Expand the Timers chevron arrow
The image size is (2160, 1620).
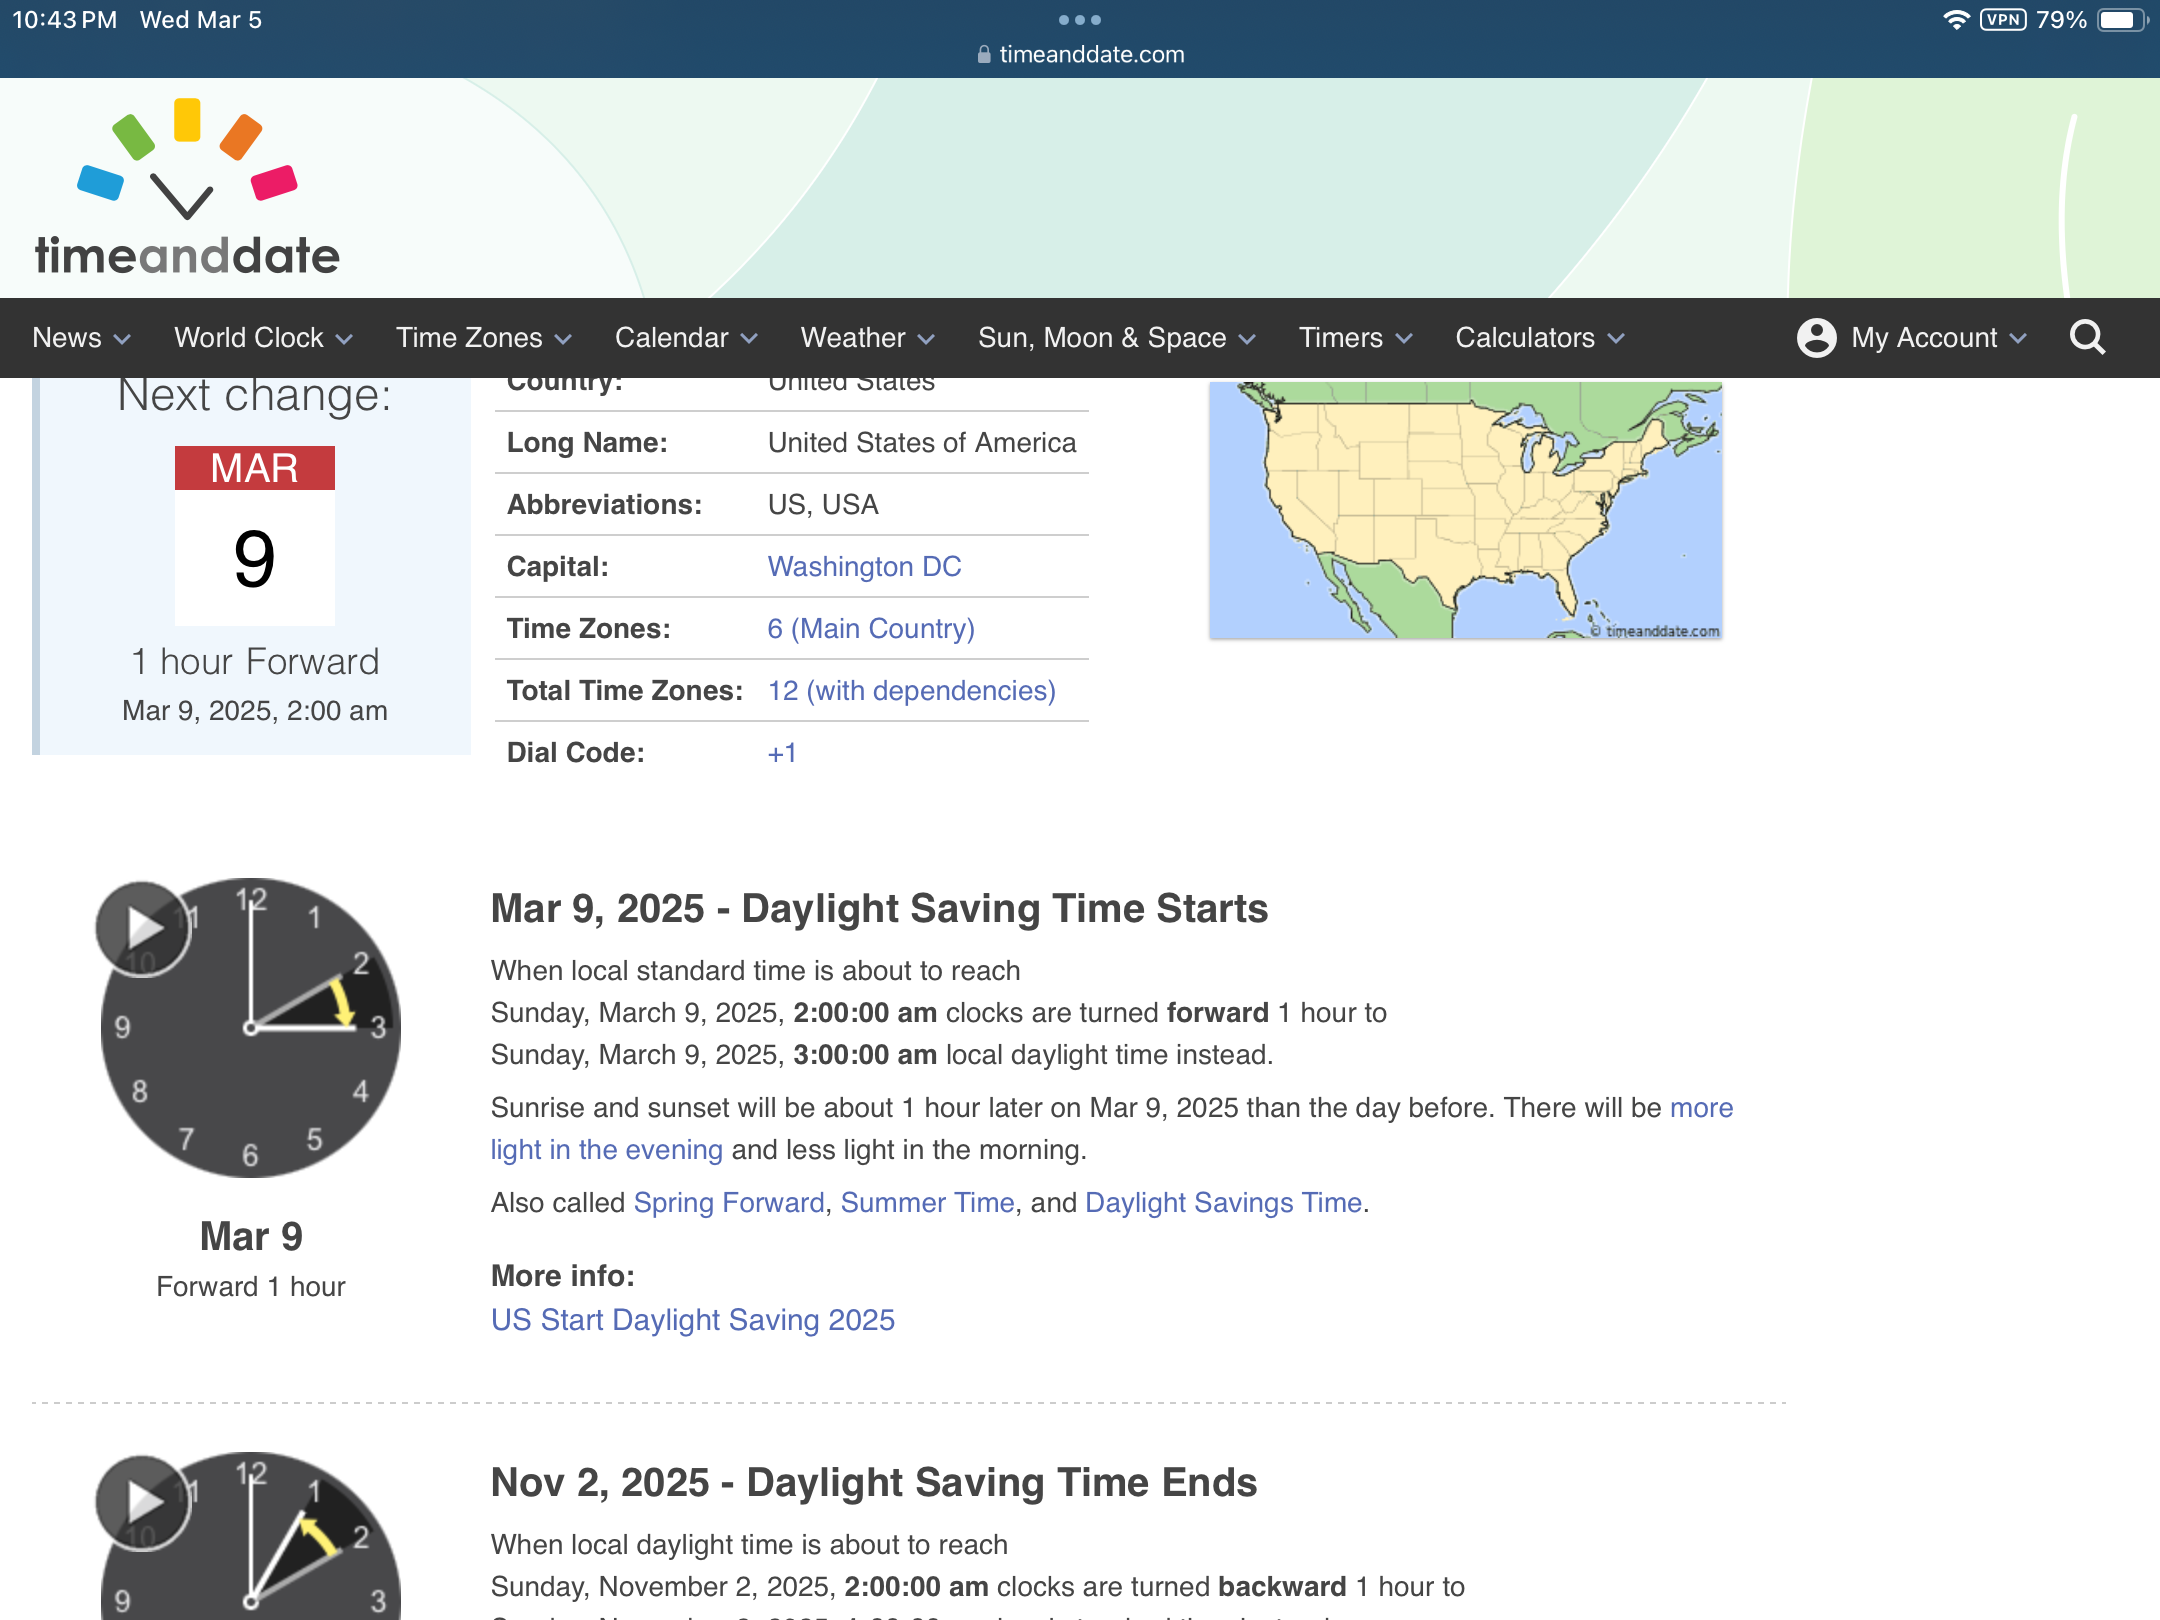pyautogui.click(x=1404, y=340)
